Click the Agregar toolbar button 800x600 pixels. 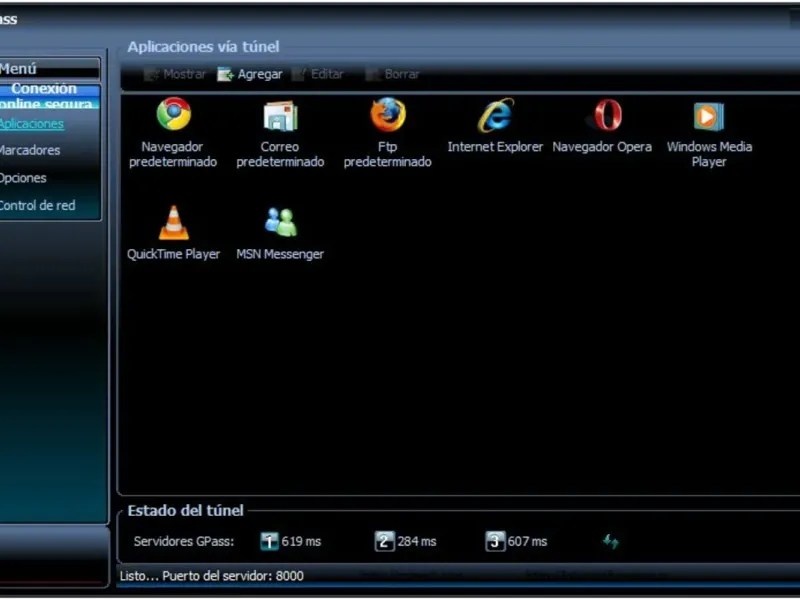(249, 74)
